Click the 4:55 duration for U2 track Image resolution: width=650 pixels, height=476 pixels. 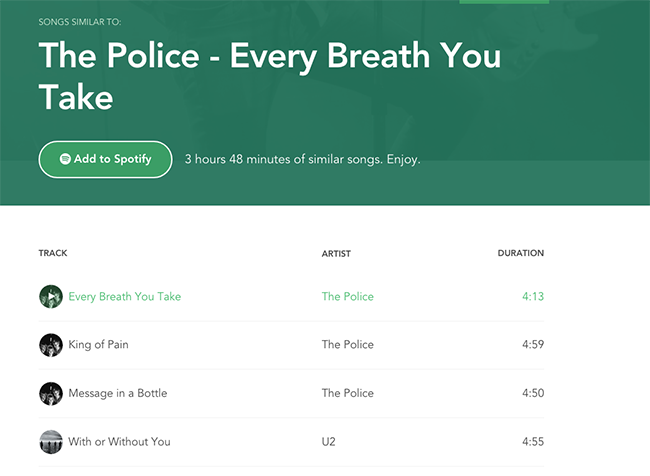click(533, 442)
